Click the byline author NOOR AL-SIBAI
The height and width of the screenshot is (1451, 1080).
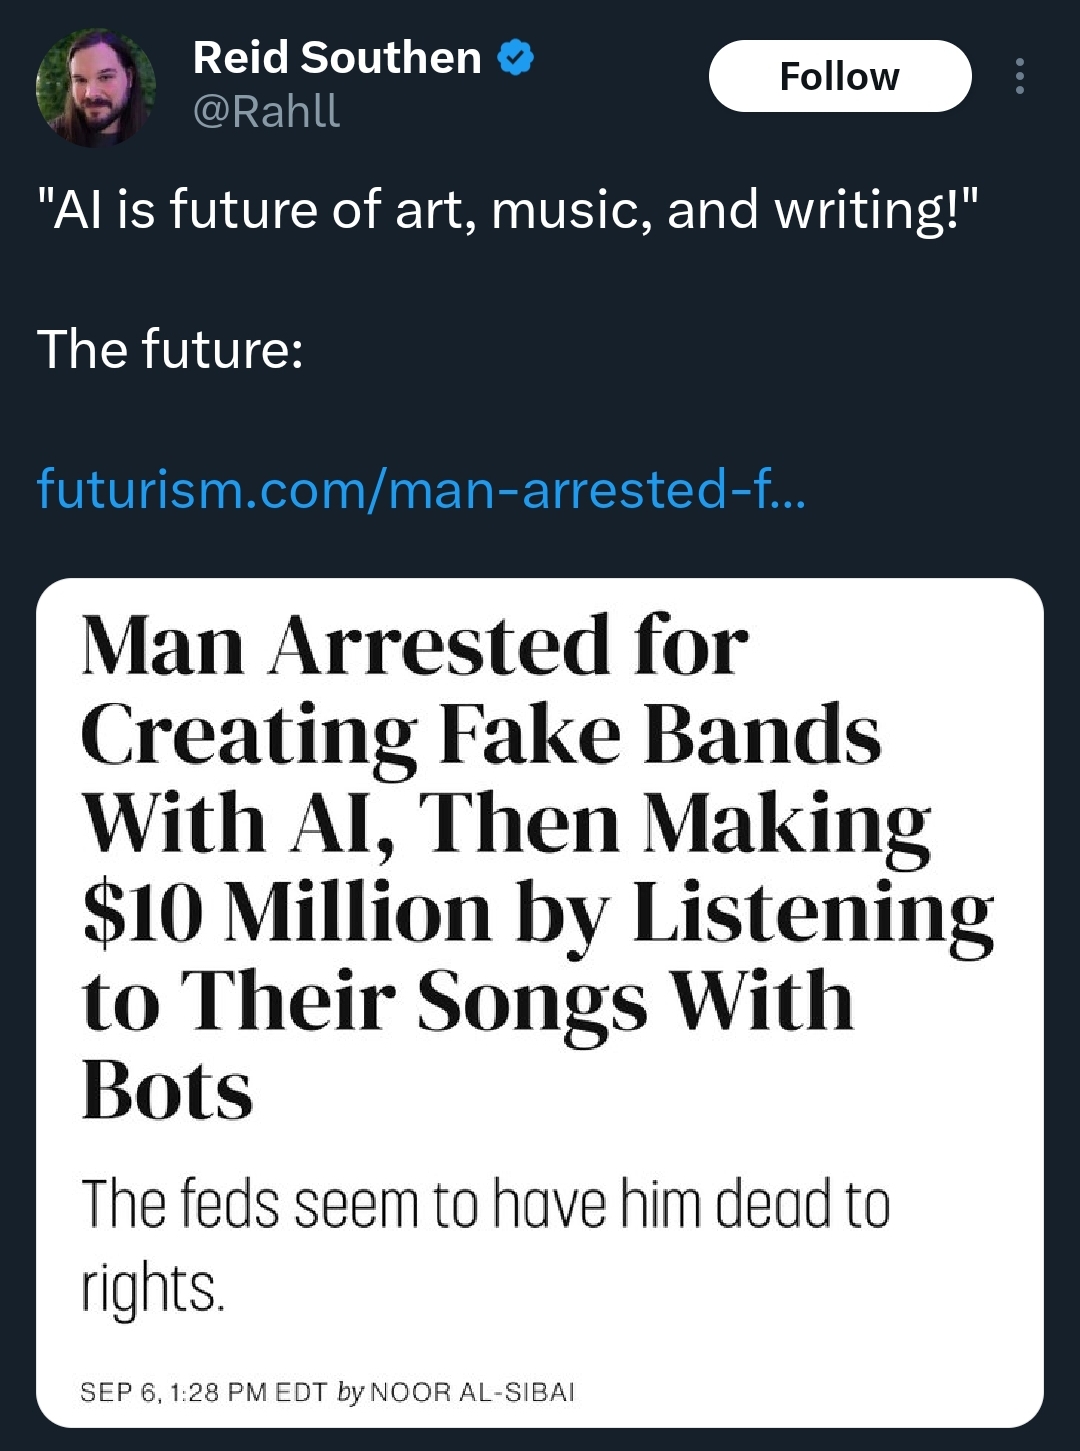coord(470,1390)
